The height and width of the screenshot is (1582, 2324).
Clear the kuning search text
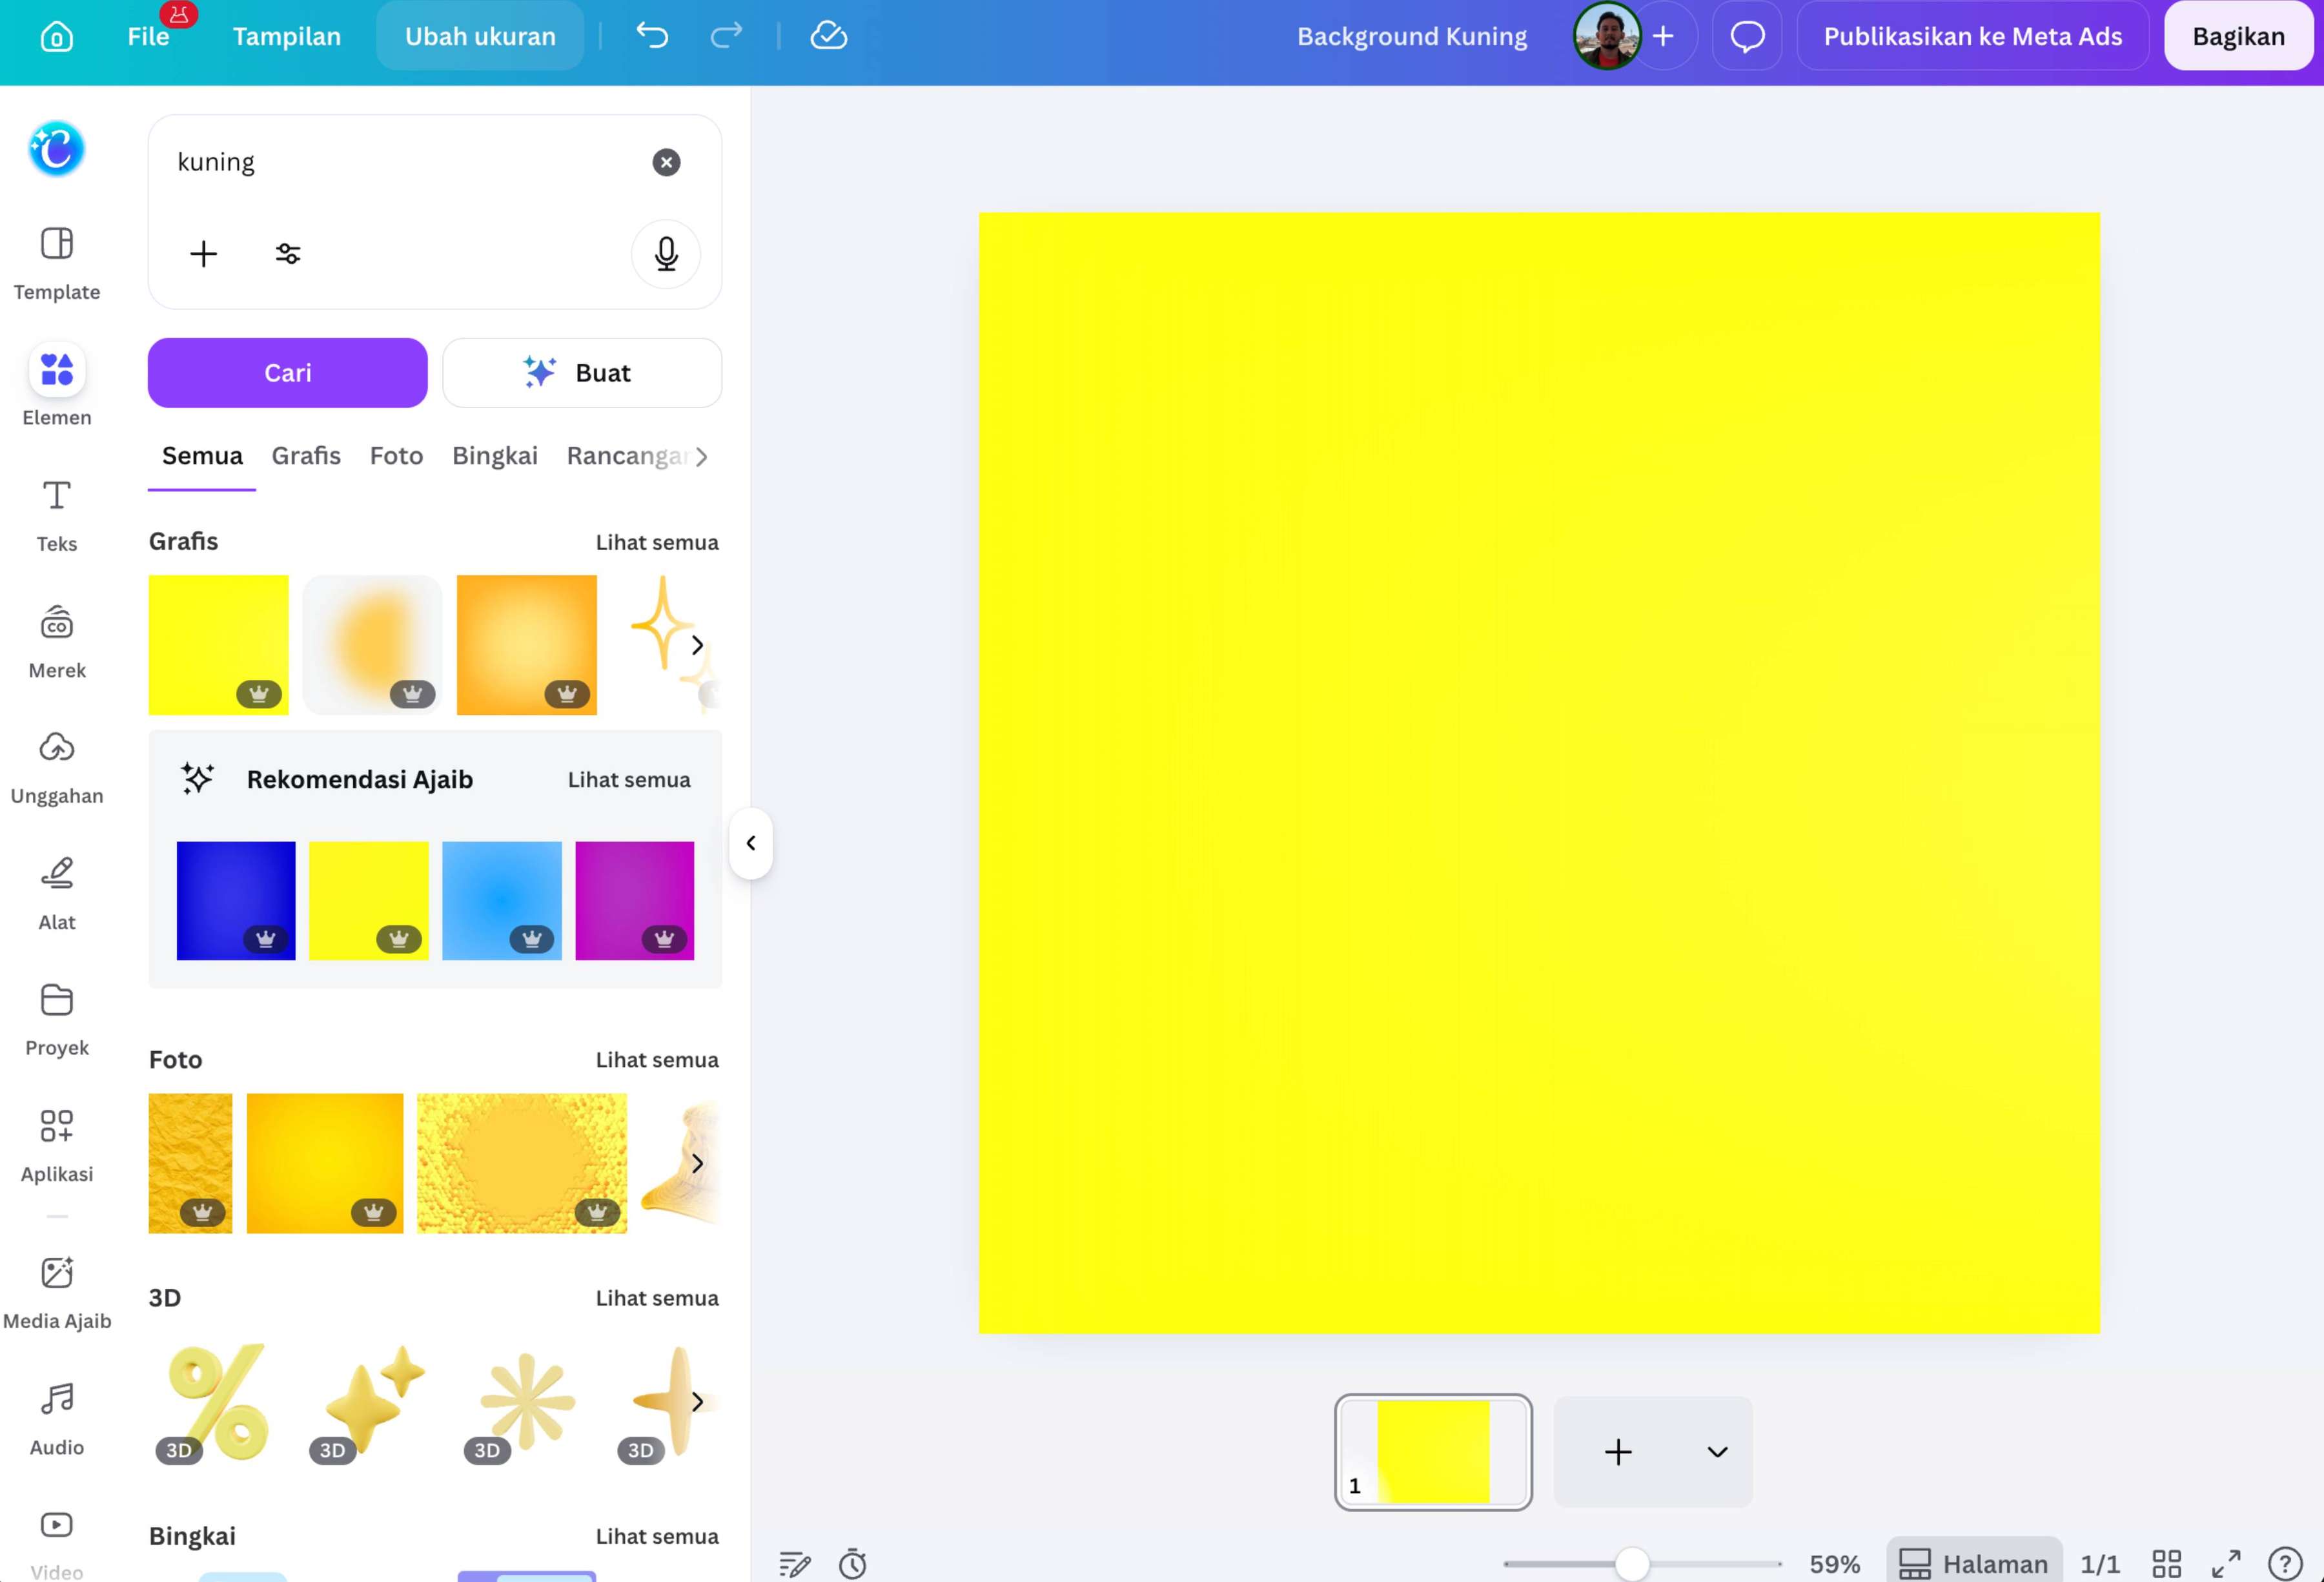tap(666, 162)
